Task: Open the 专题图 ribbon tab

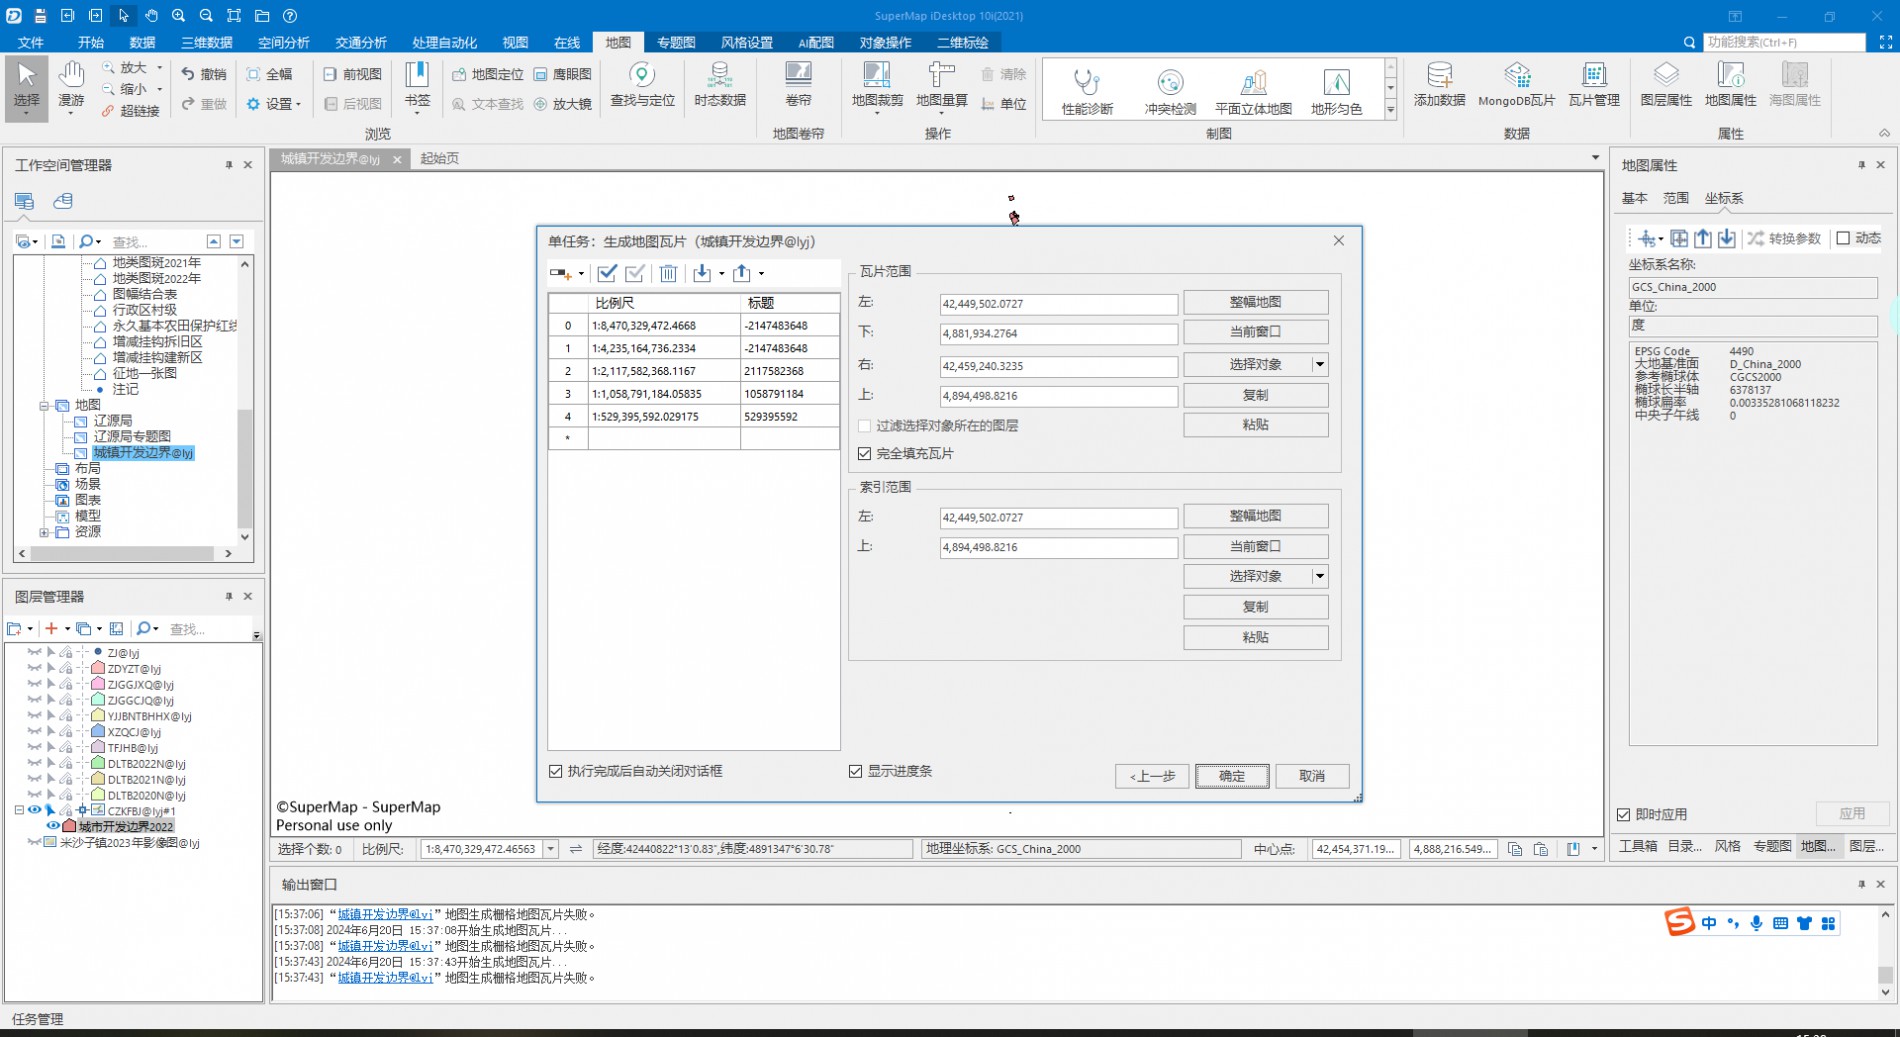Action: click(x=676, y=42)
